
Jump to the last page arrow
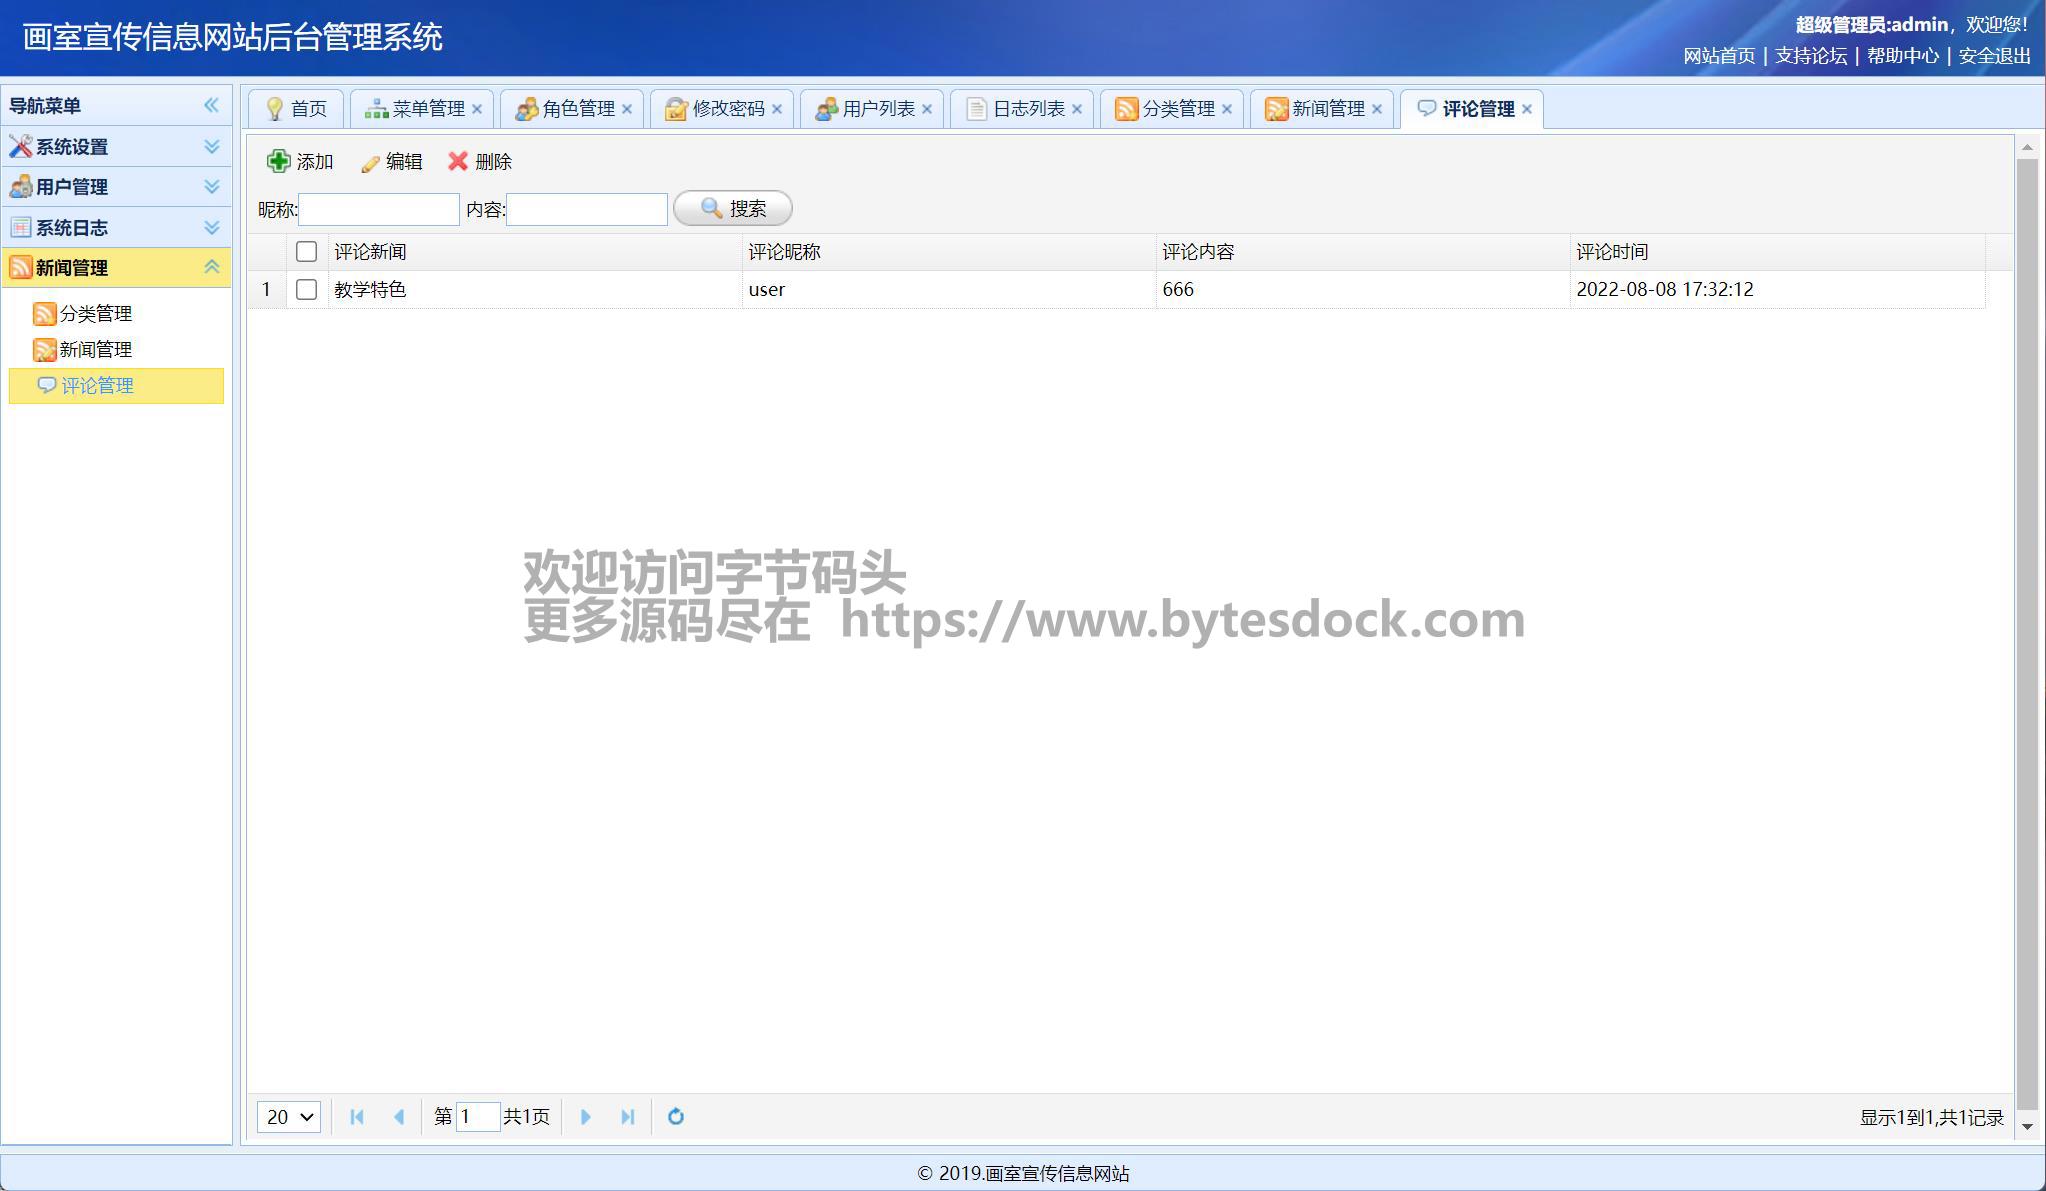628,1116
